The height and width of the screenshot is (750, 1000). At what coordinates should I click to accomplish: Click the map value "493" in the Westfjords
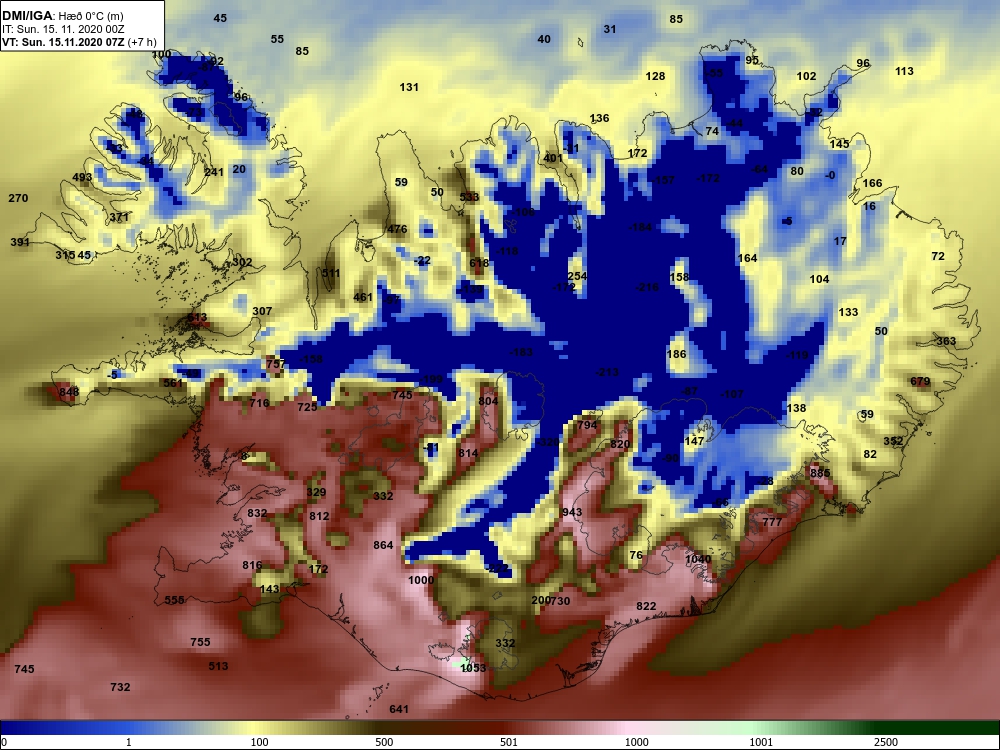82,178
